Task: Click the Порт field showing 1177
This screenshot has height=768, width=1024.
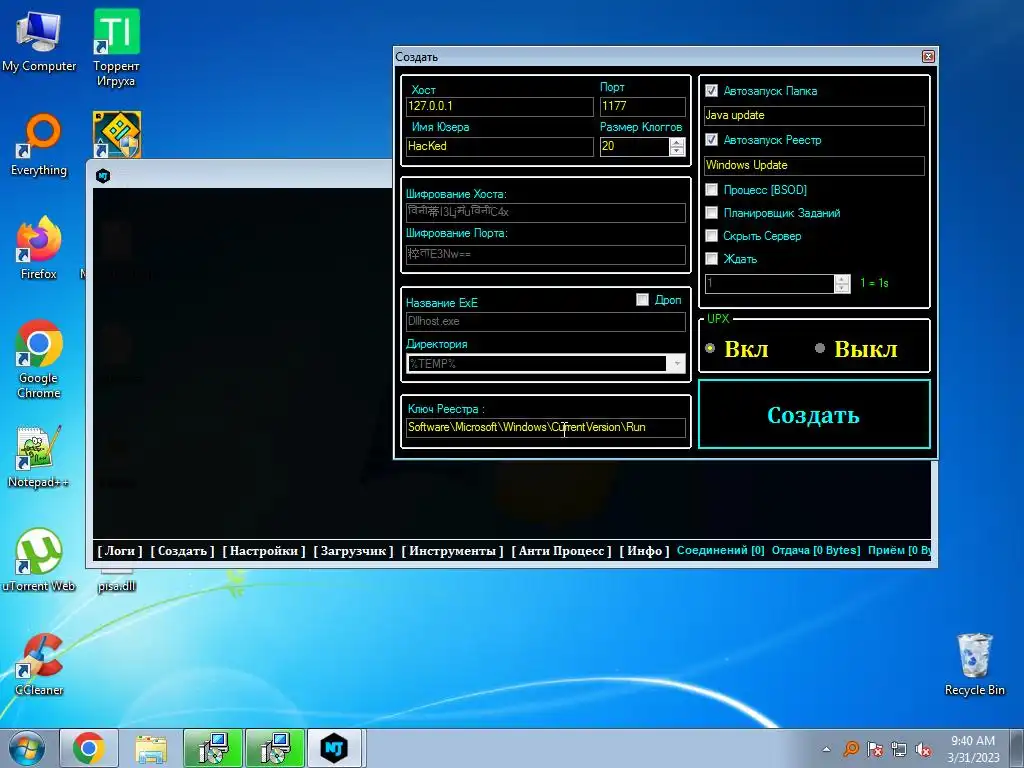Action: point(643,106)
